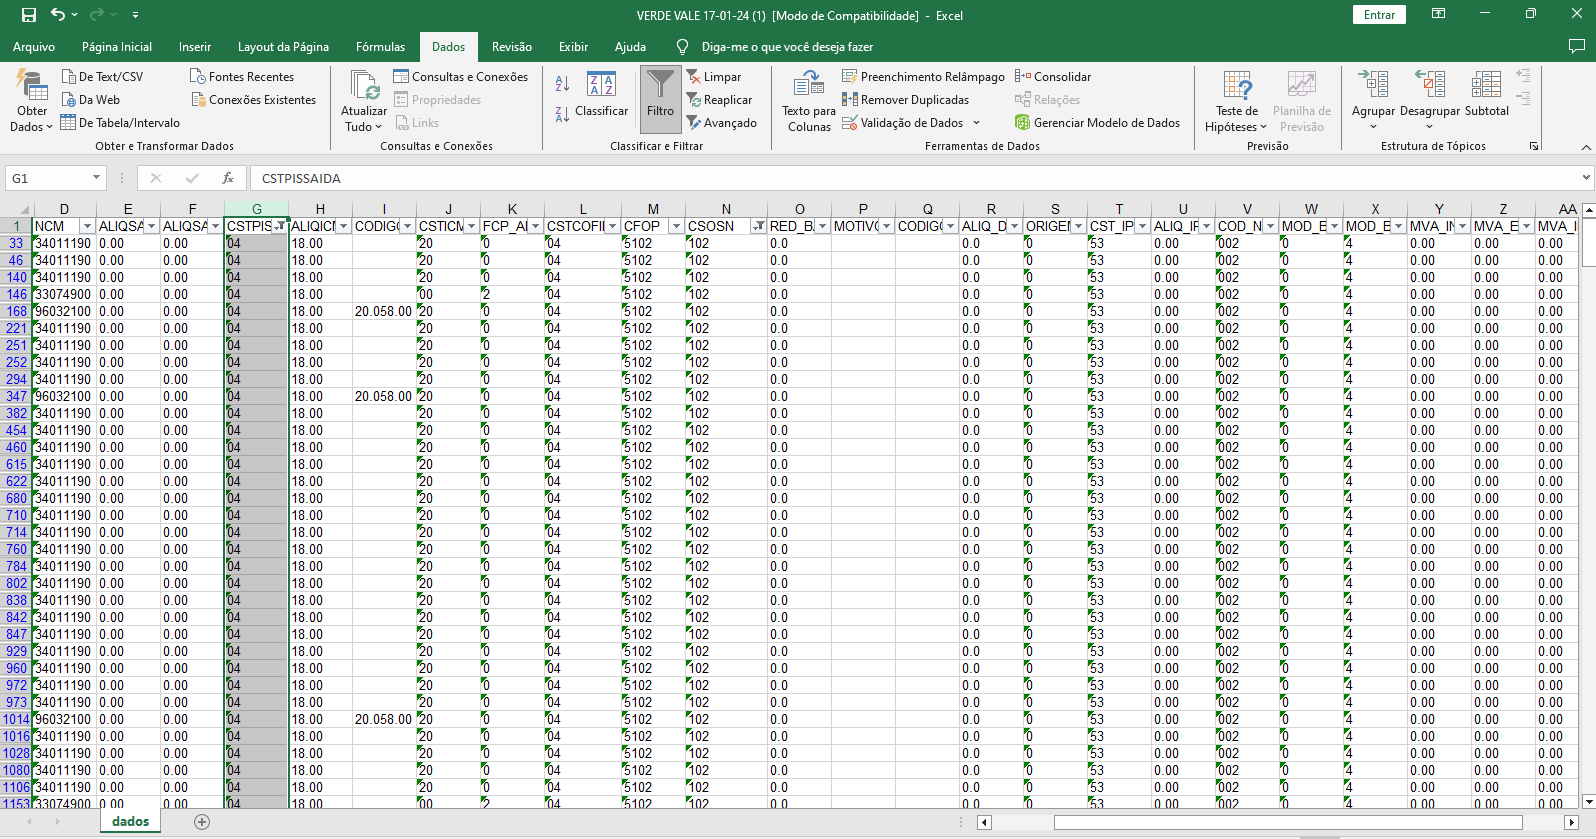The image size is (1596, 839).
Task: Open Arquivo tab
Action: click(34, 47)
